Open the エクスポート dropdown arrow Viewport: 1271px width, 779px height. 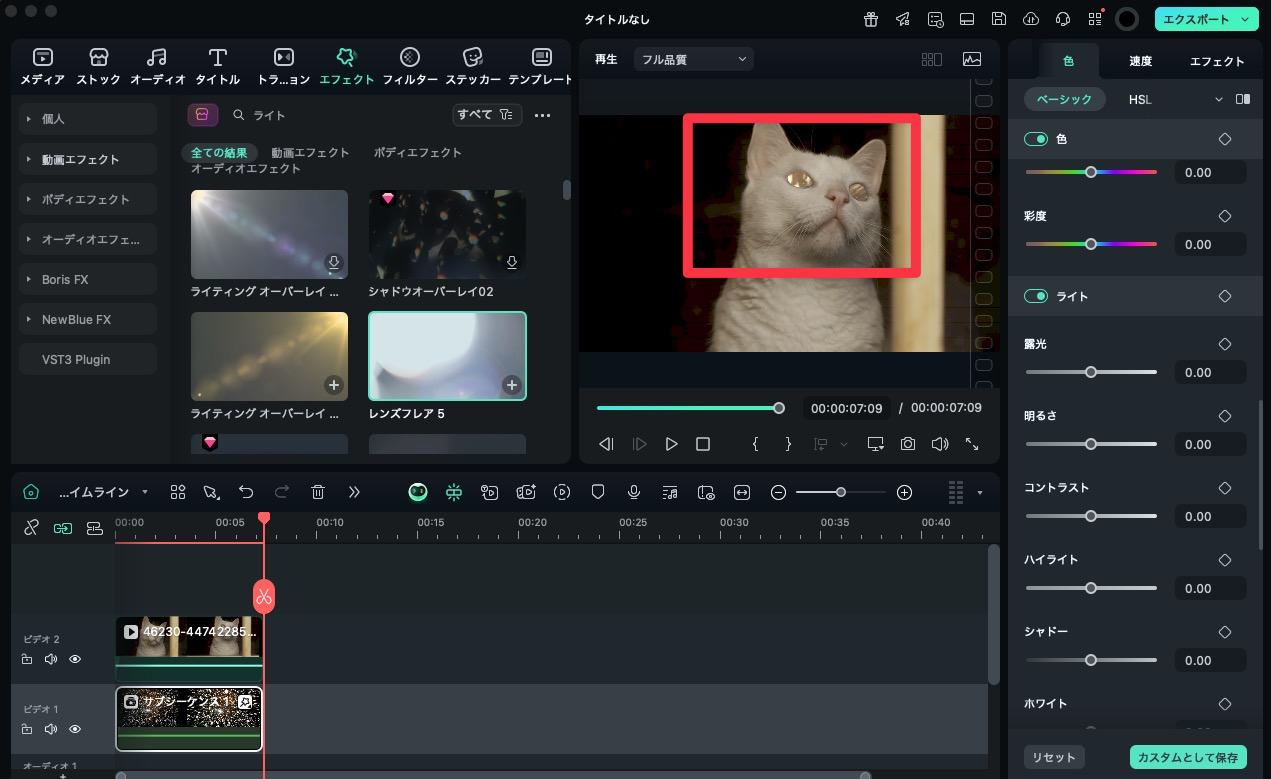(x=1244, y=19)
